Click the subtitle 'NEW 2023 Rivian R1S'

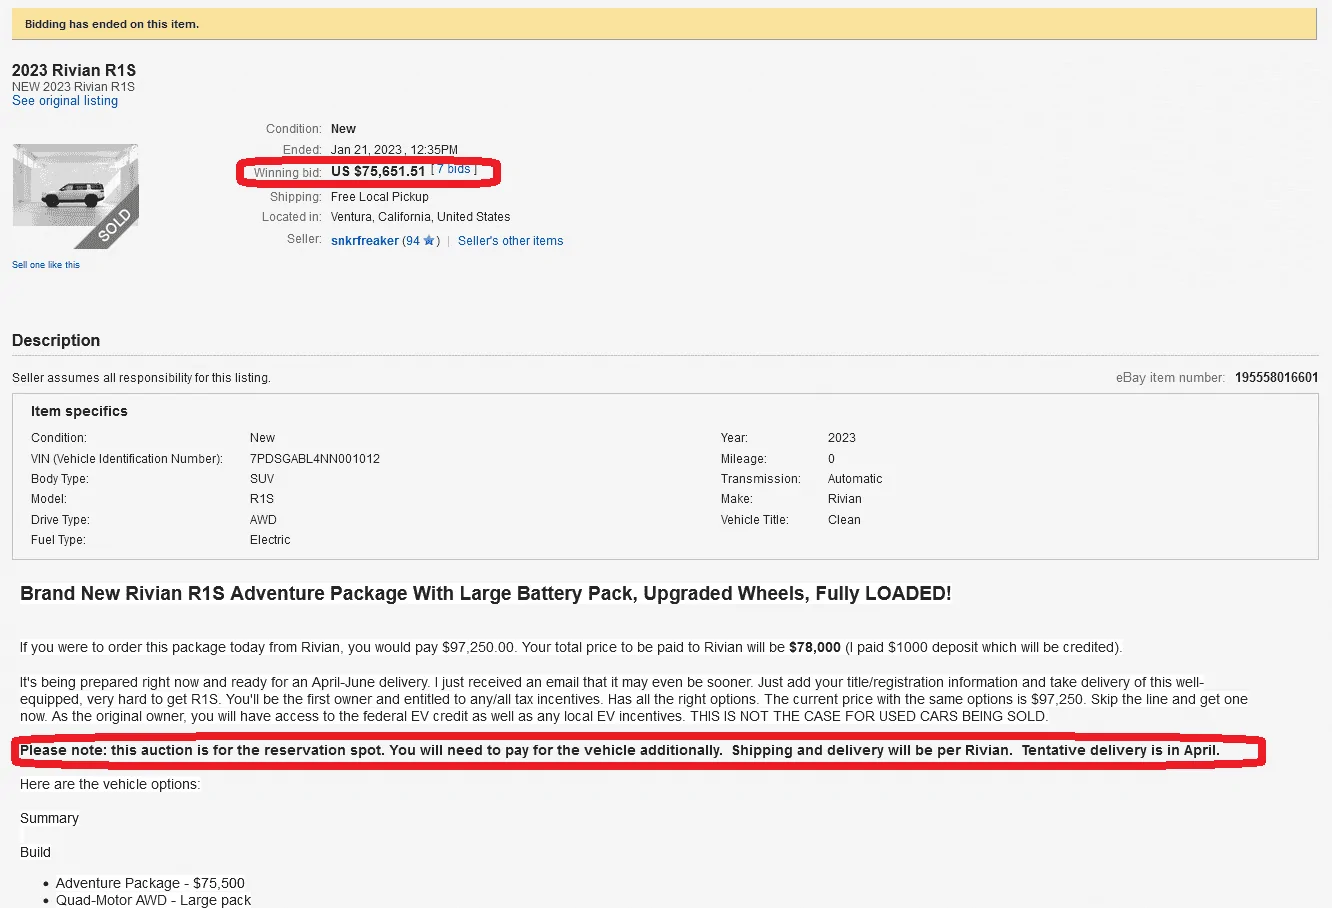click(x=73, y=87)
